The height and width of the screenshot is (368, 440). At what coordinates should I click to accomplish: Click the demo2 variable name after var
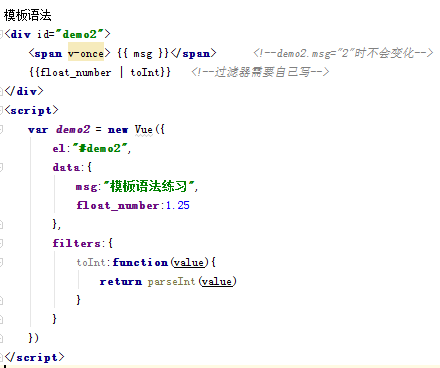pos(73,129)
